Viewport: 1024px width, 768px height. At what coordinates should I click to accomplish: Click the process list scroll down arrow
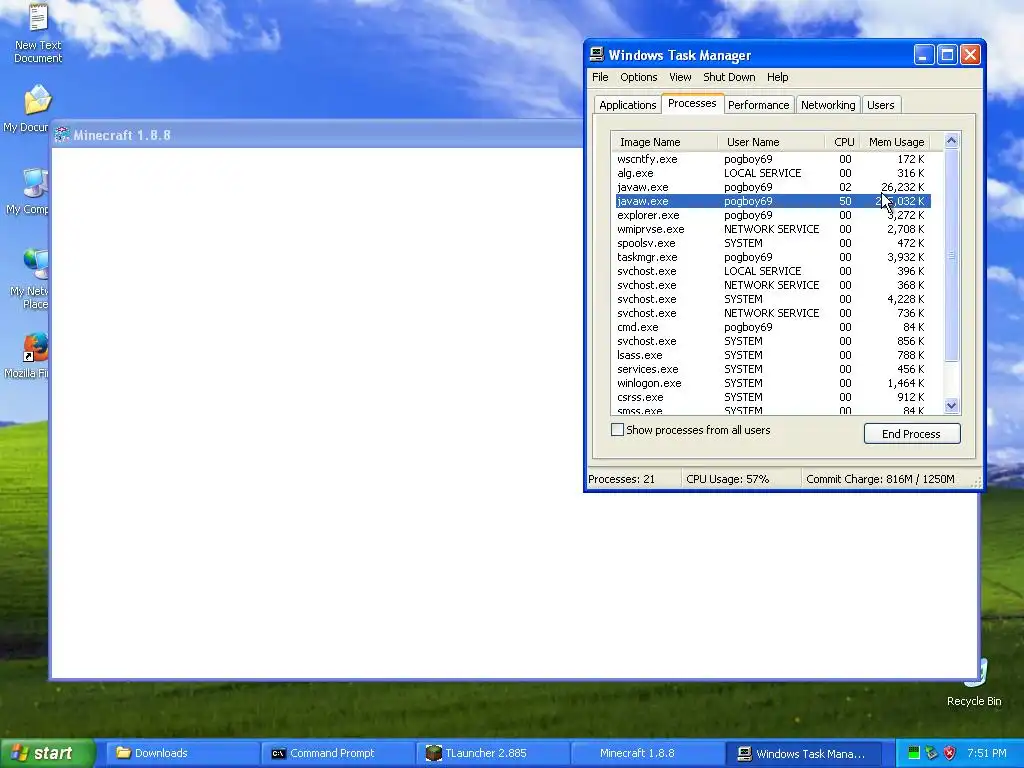(x=952, y=406)
